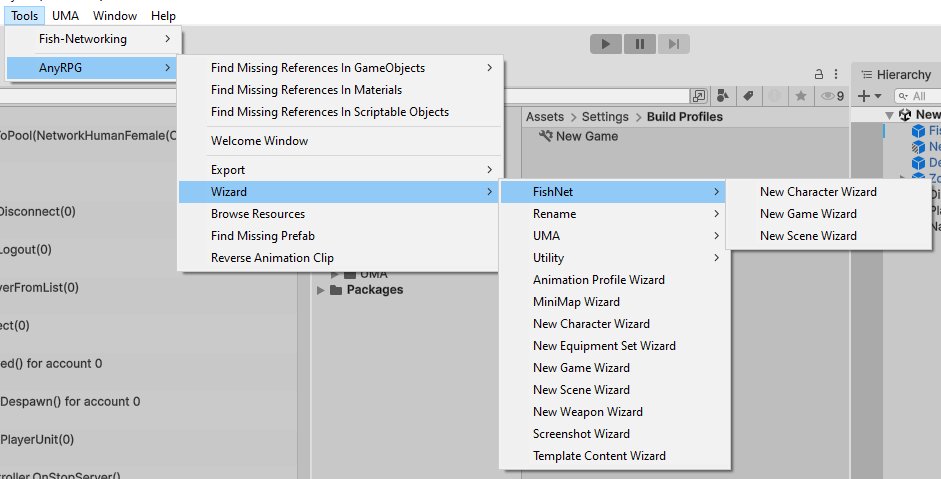941x479 pixels.
Task: Open the Help menu
Action: [x=163, y=16]
